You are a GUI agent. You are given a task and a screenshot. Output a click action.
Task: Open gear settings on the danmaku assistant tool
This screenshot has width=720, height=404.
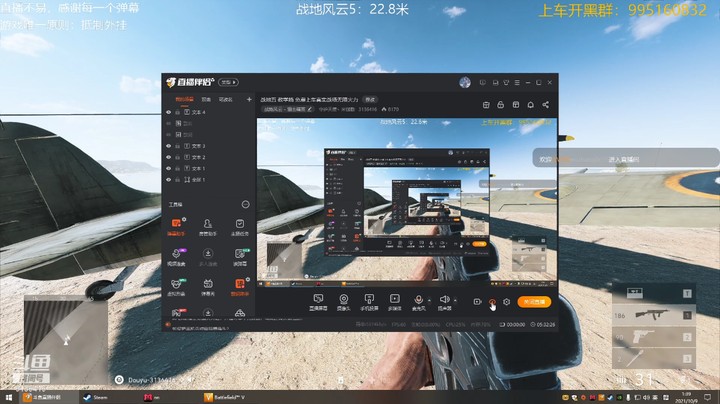[x=184, y=219]
